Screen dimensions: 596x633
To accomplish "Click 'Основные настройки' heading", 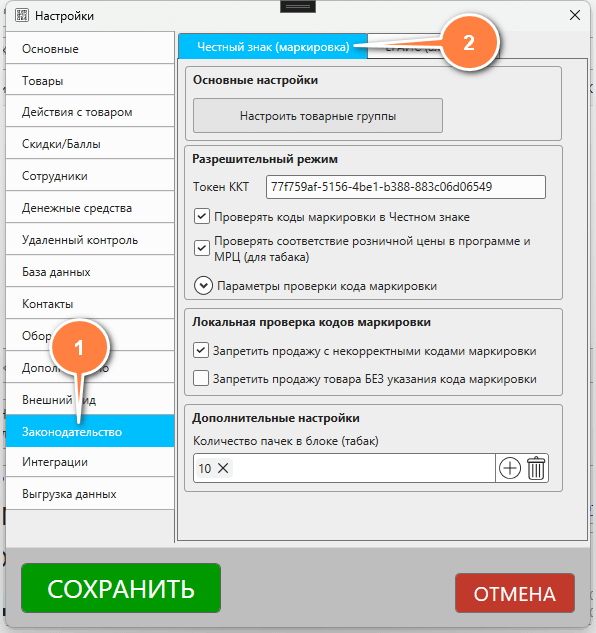I will coord(255,80).
